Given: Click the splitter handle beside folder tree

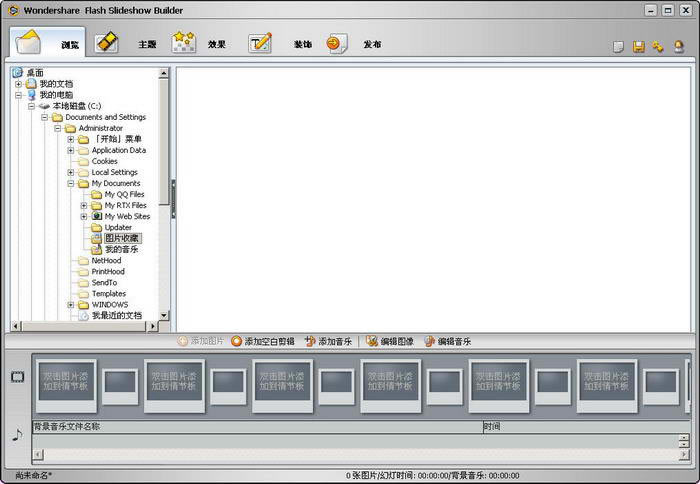Looking at the screenshot, I should tap(173, 199).
